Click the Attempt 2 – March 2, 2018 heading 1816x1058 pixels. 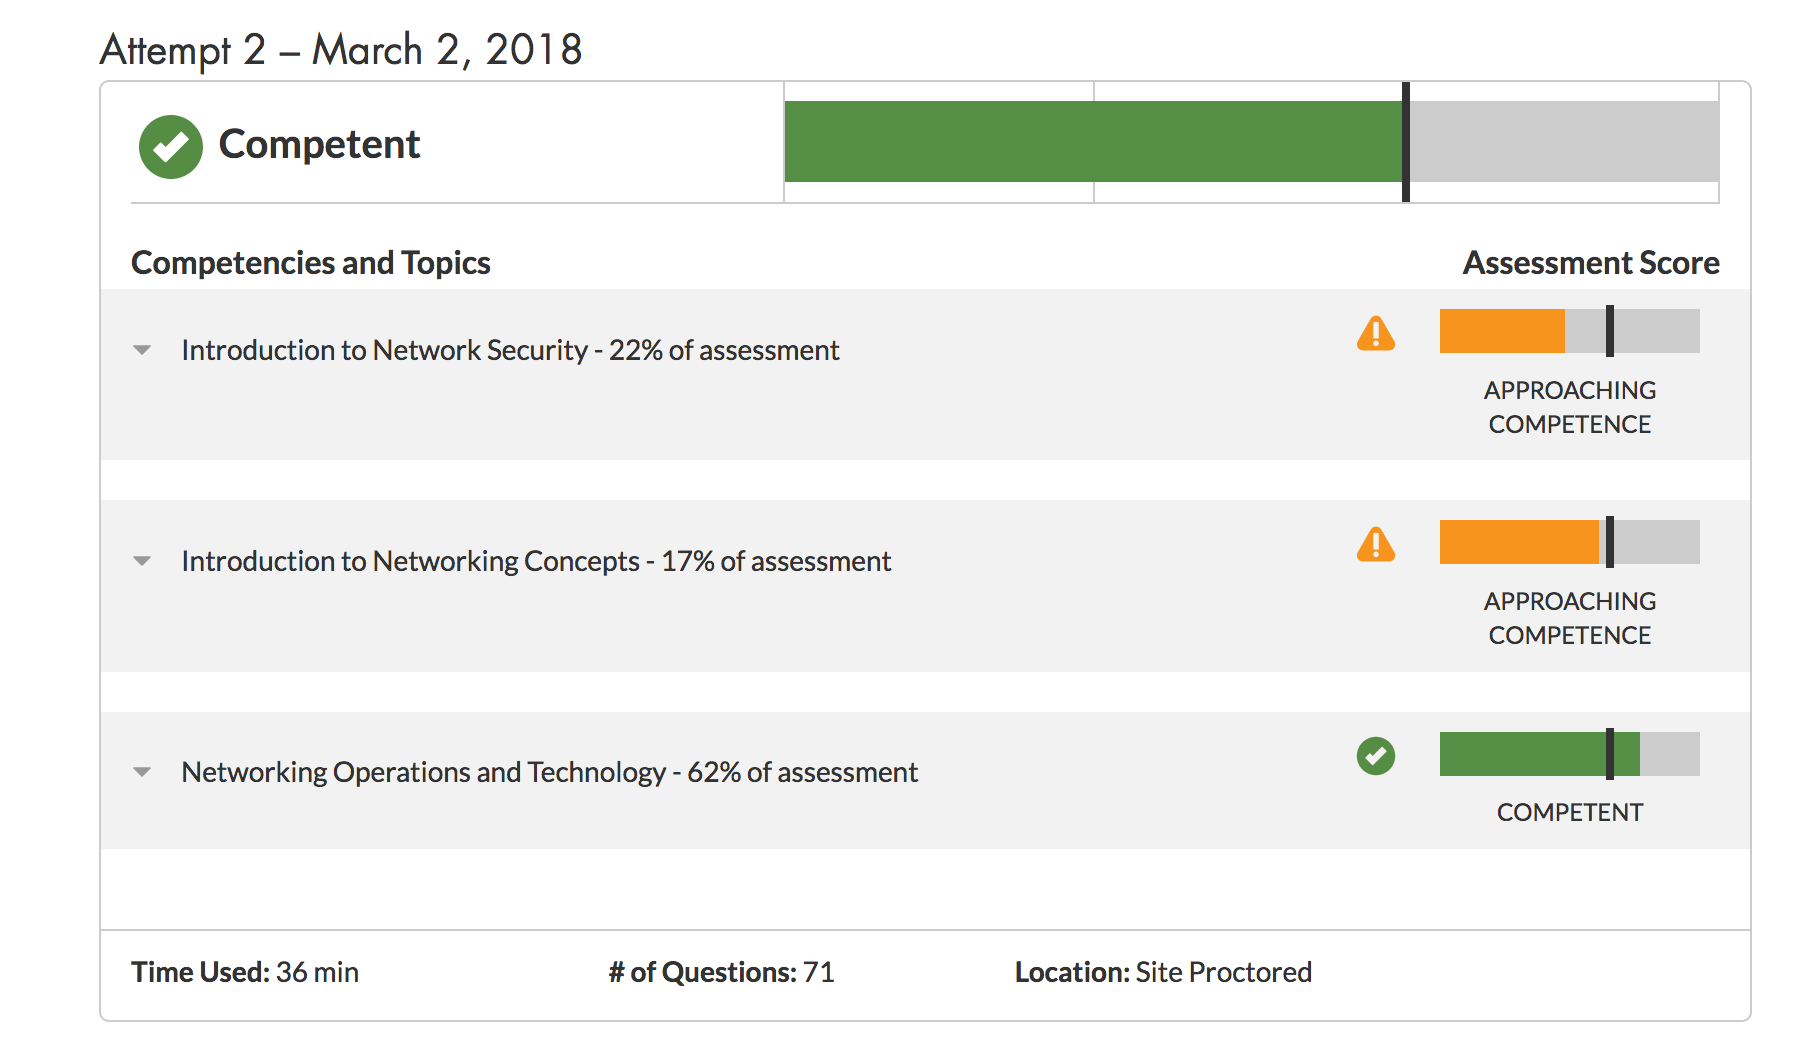tap(341, 50)
